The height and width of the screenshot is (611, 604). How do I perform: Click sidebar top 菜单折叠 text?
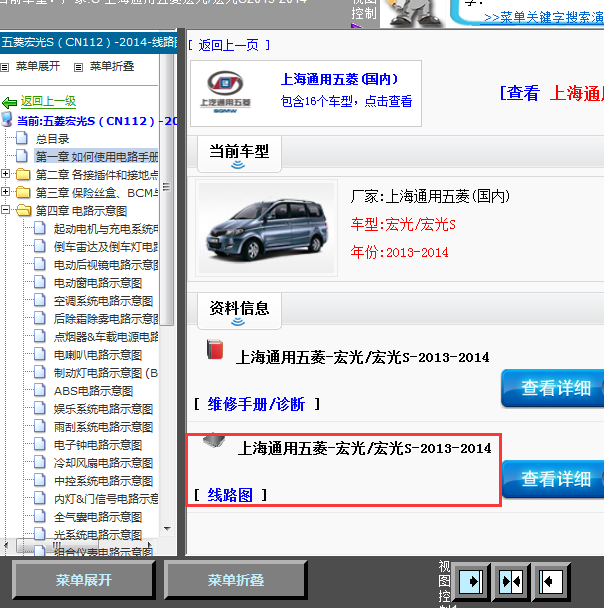[112, 66]
